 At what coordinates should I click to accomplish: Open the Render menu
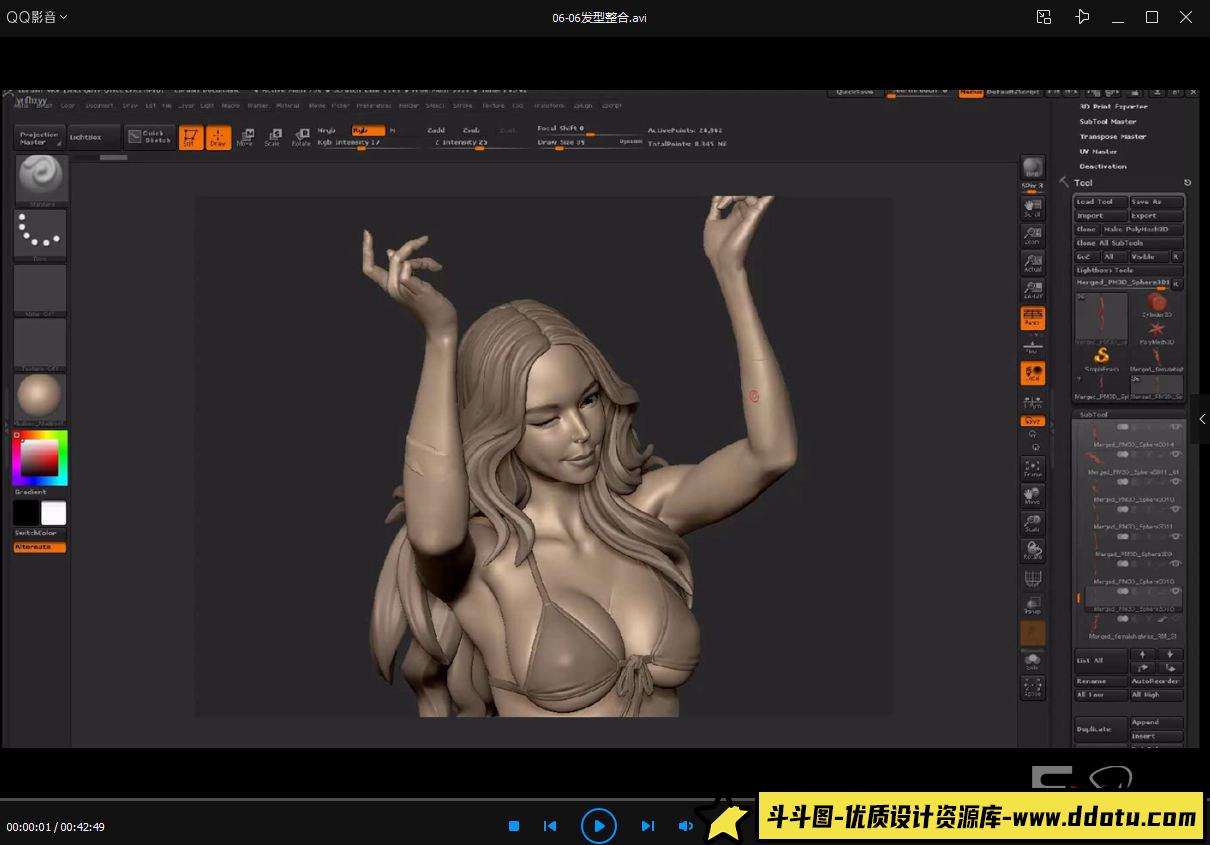[410, 105]
